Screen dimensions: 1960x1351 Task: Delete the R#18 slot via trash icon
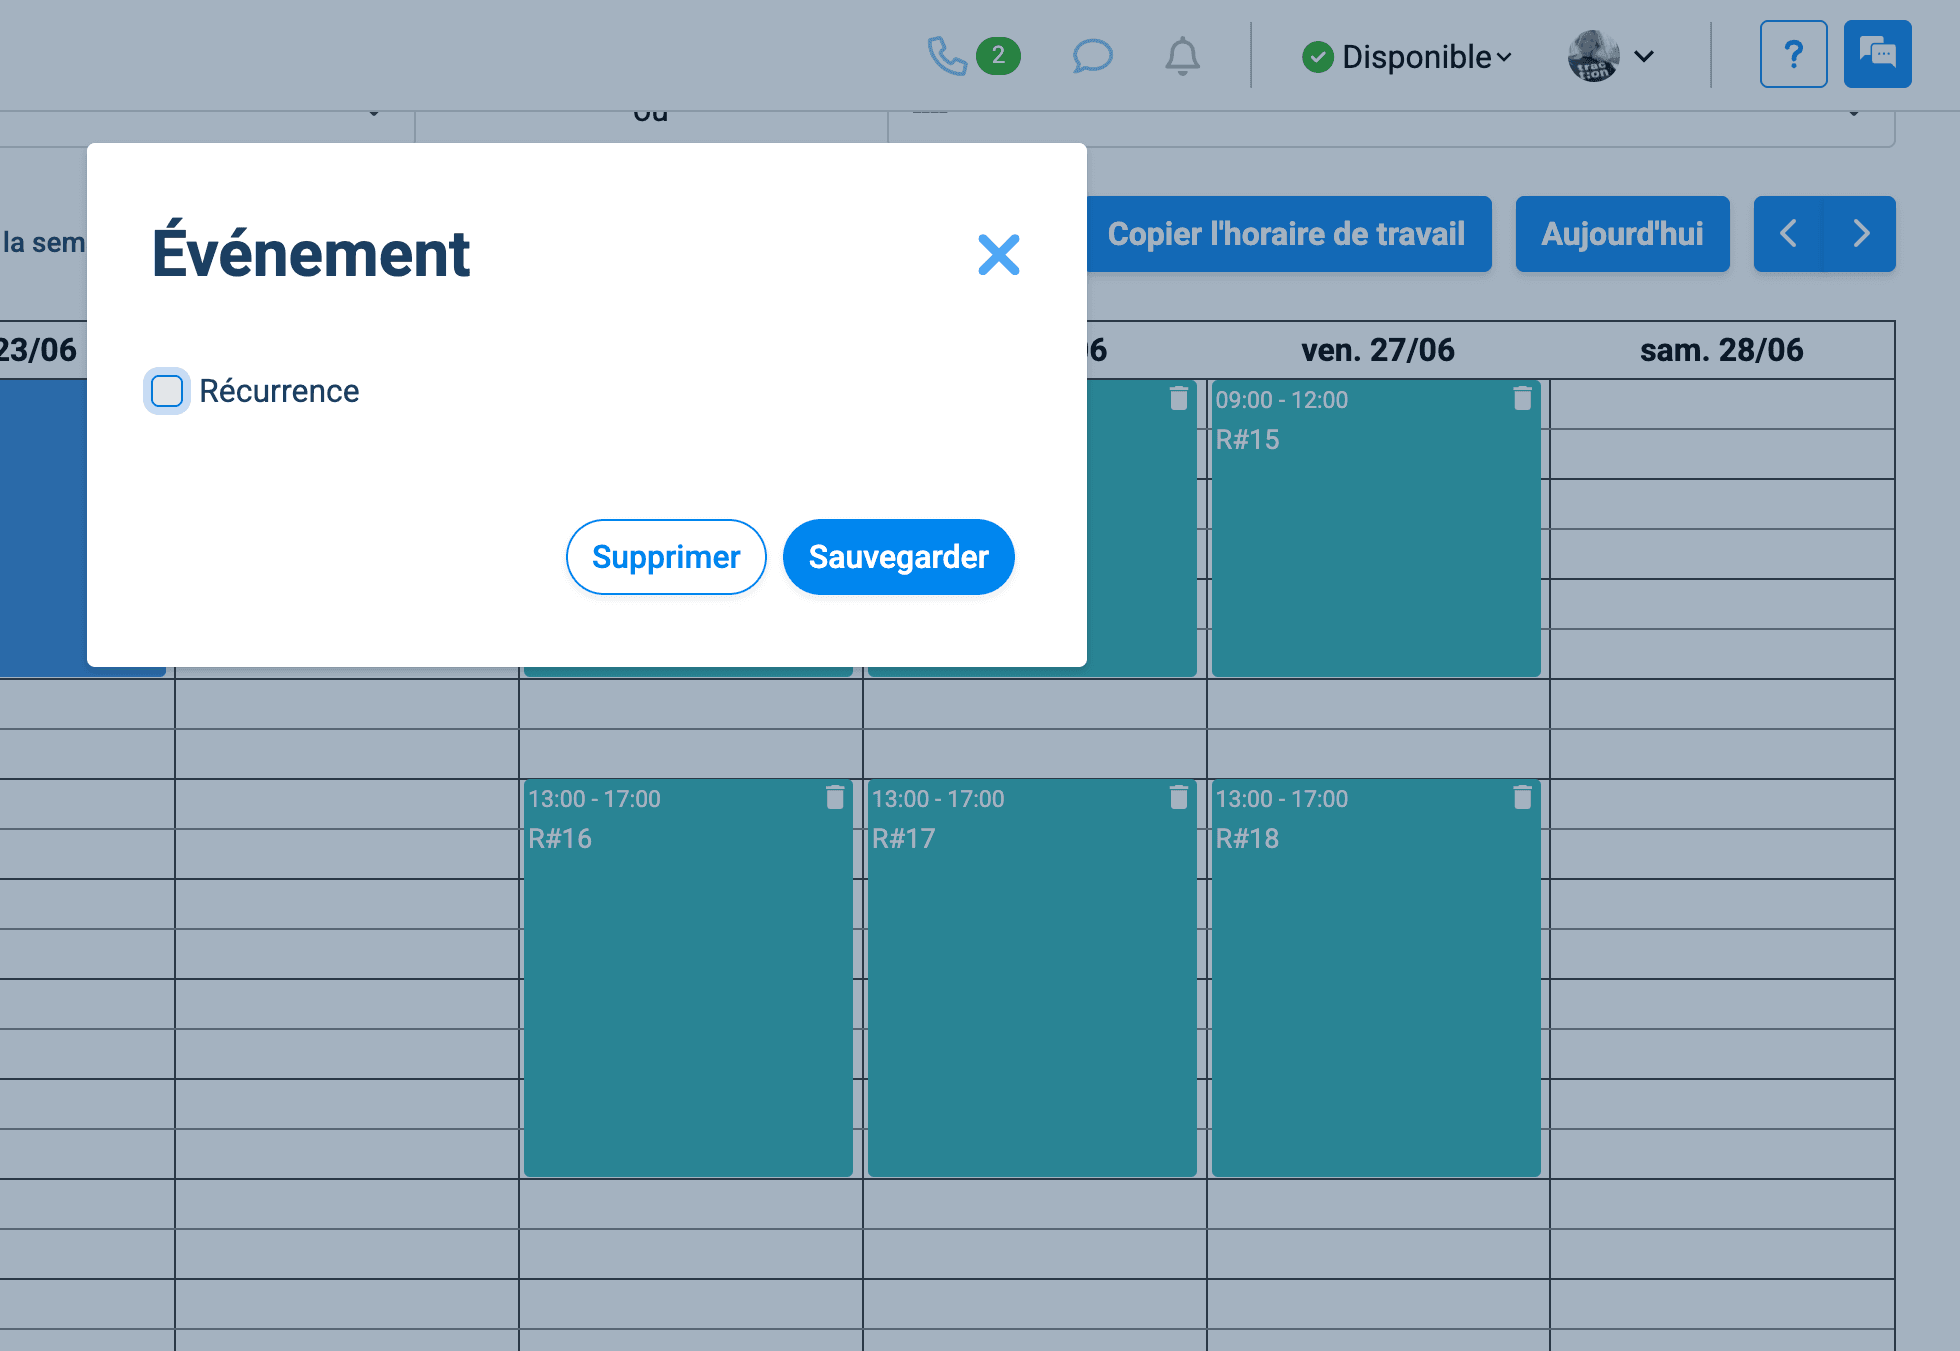[1522, 797]
